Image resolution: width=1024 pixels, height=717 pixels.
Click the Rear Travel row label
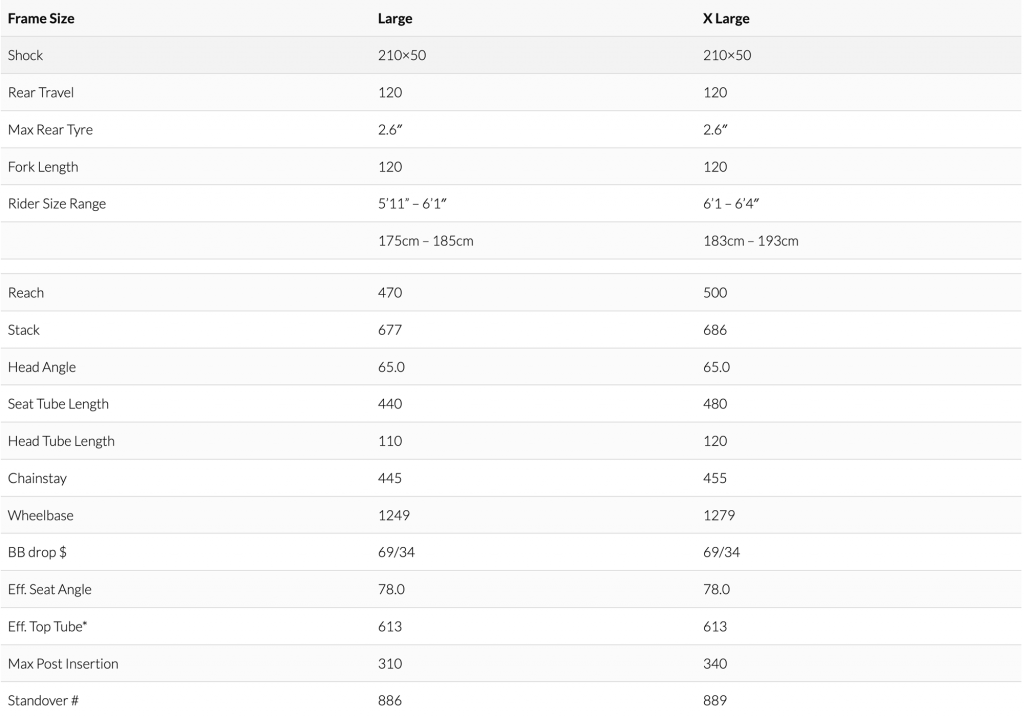(41, 92)
